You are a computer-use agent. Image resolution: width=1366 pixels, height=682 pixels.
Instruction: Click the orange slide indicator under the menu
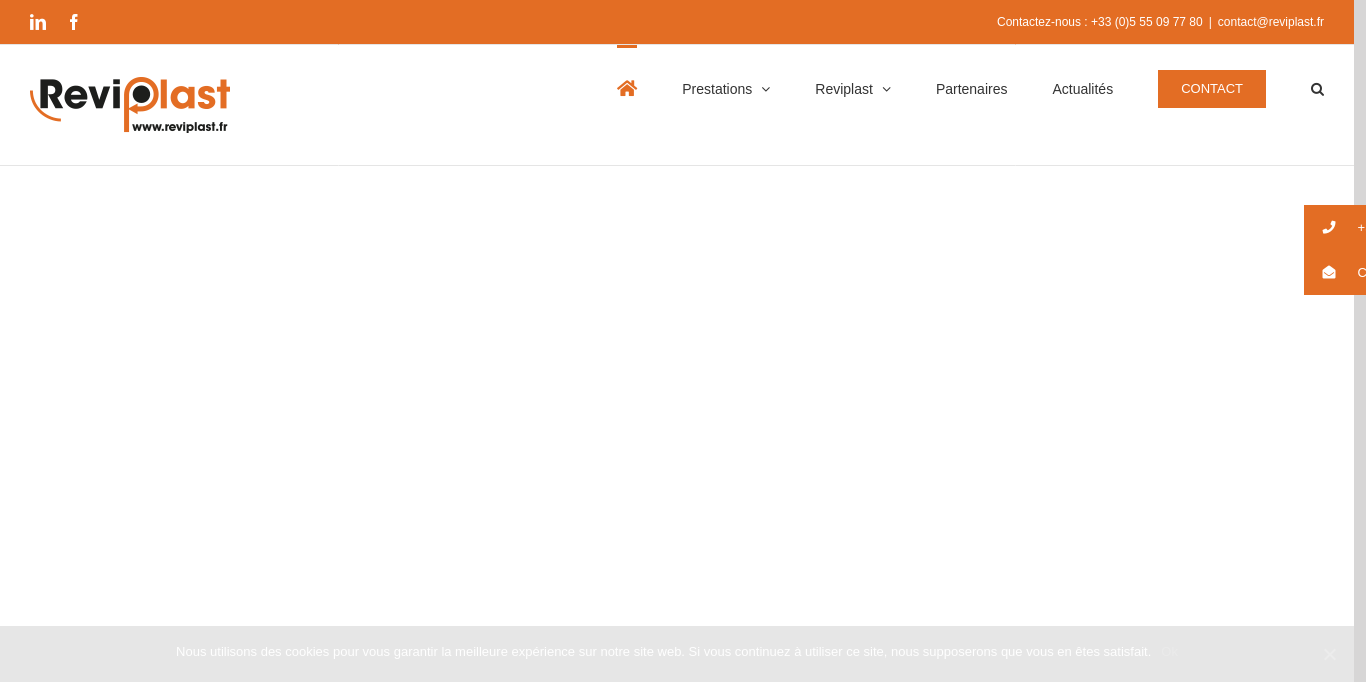[627, 47]
